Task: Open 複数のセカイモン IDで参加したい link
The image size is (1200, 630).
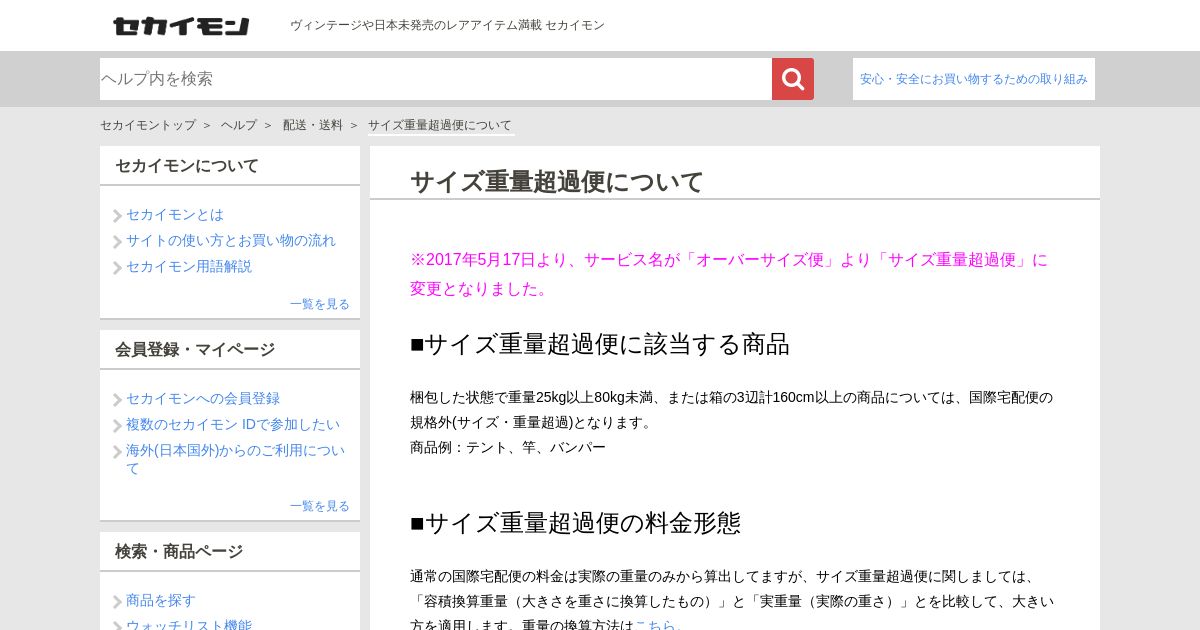Action: [233, 424]
